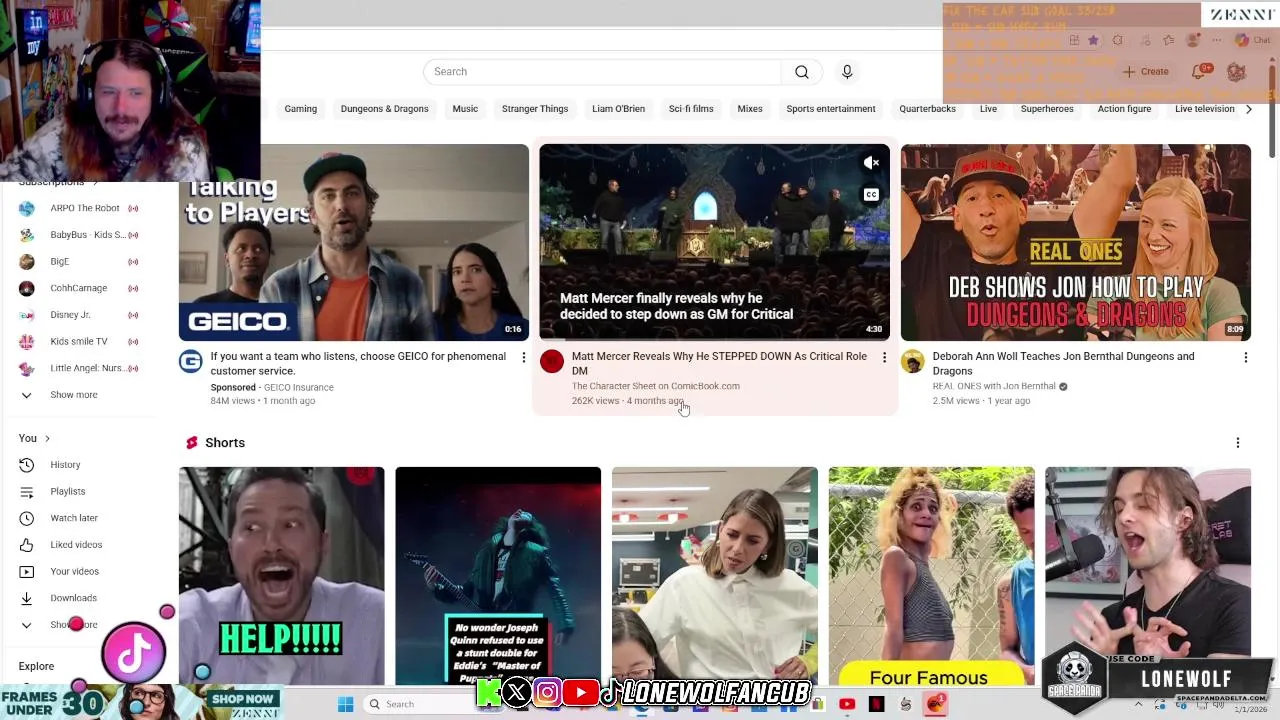
Task: Open Netflix from the taskbar
Action: (x=876, y=704)
